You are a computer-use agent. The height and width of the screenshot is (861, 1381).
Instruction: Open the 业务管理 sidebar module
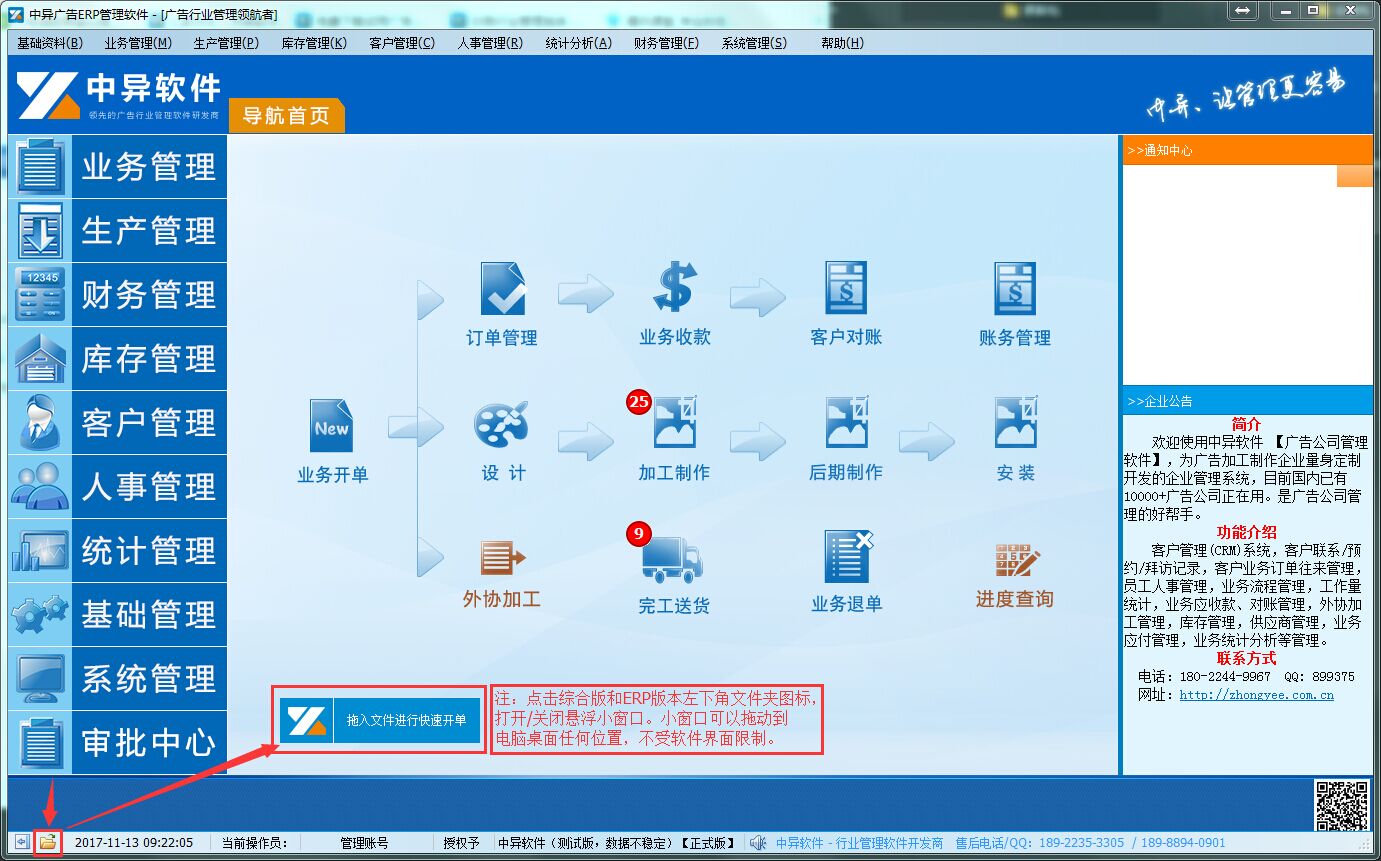click(x=117, y=166)
